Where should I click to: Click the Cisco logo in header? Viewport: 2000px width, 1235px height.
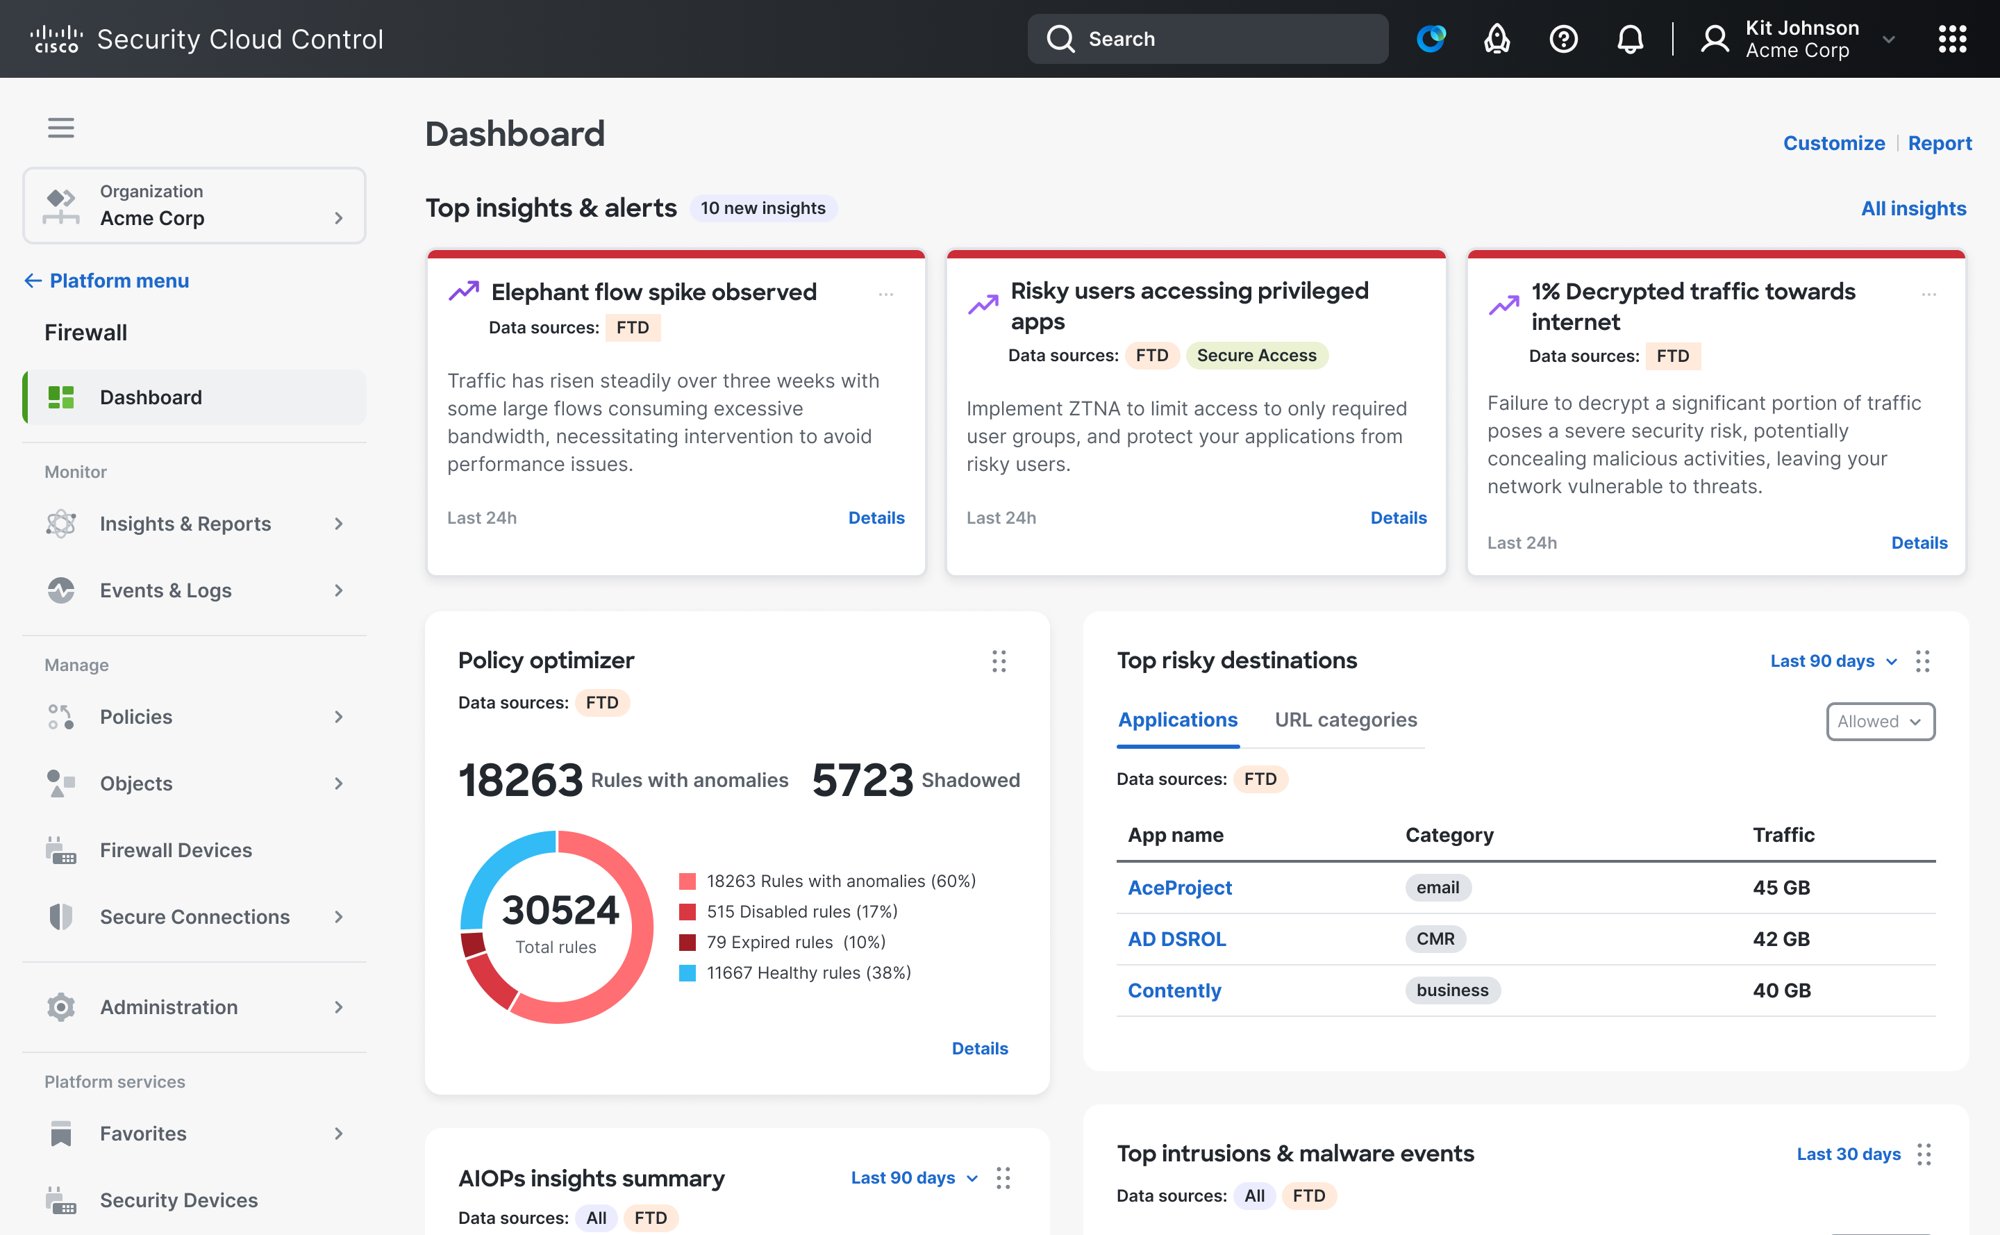pos(56,39)
